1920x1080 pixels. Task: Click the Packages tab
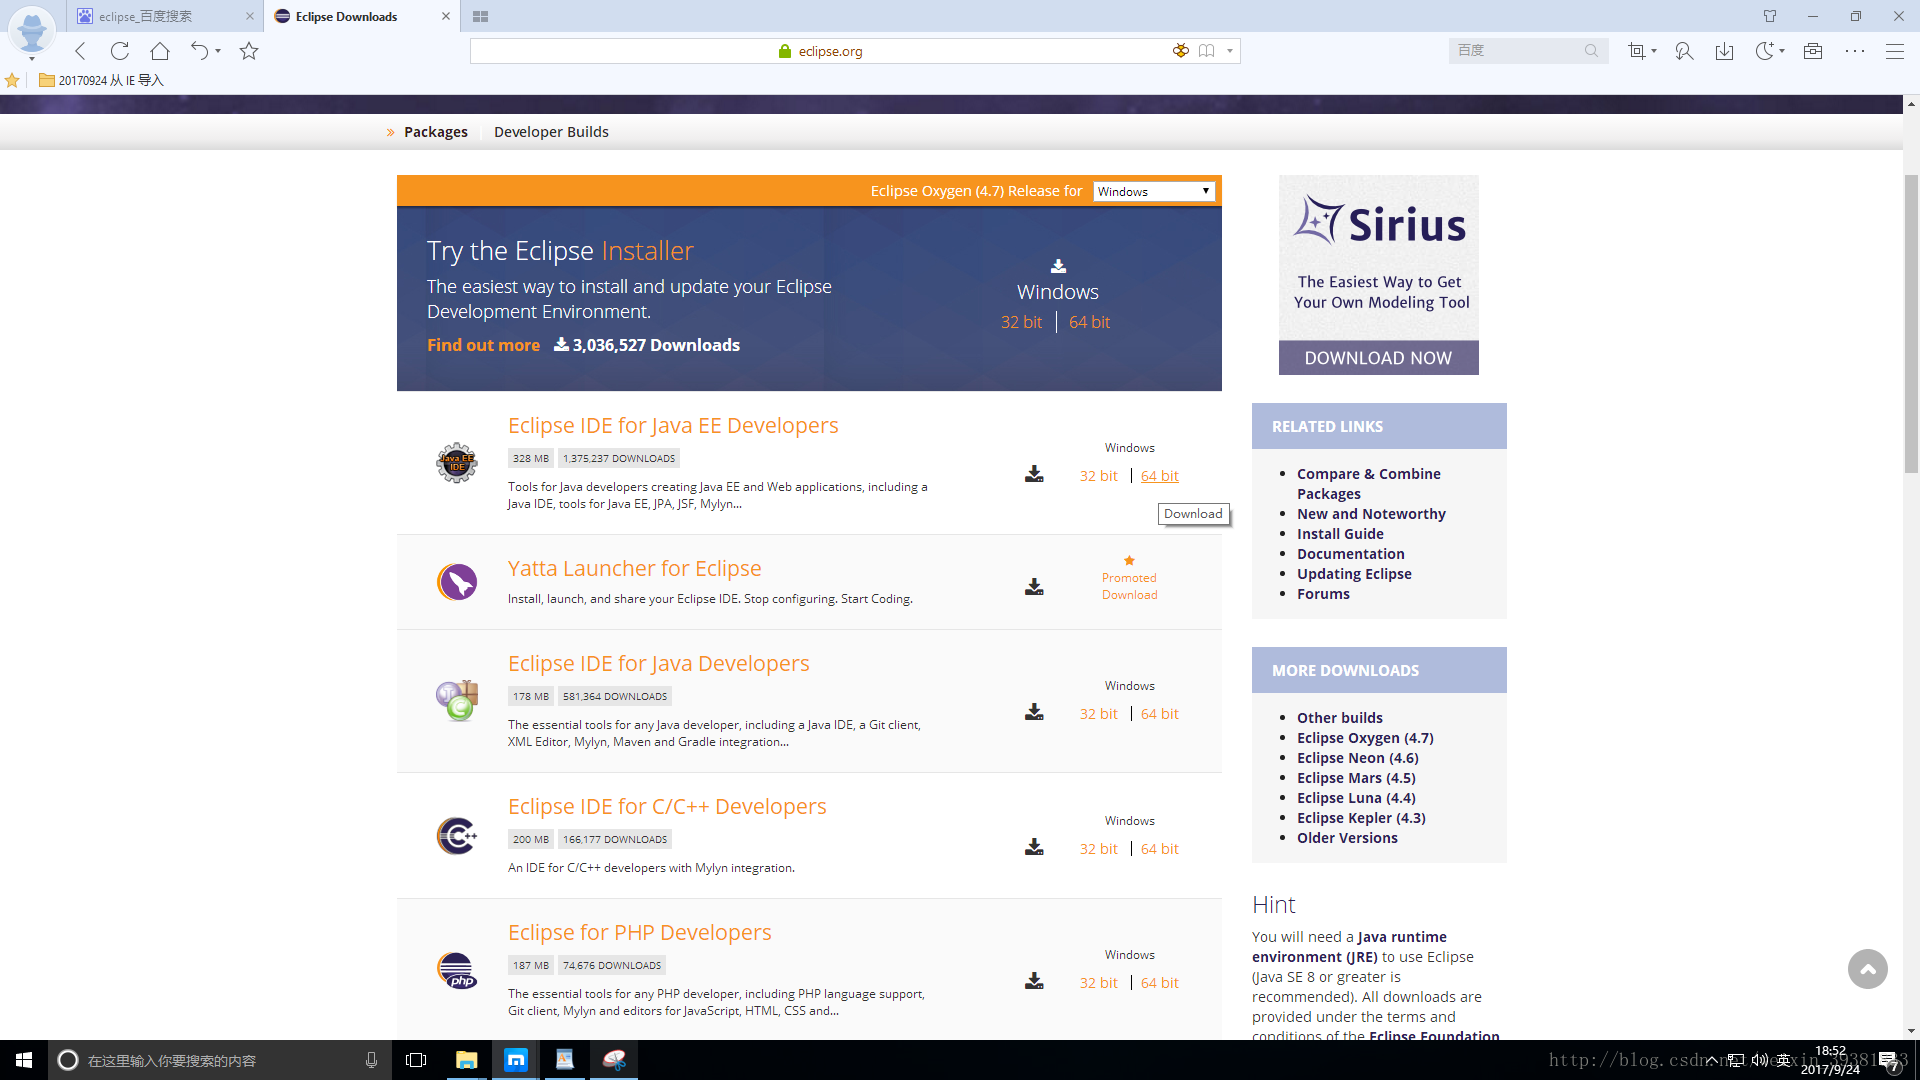pos(435,131)
